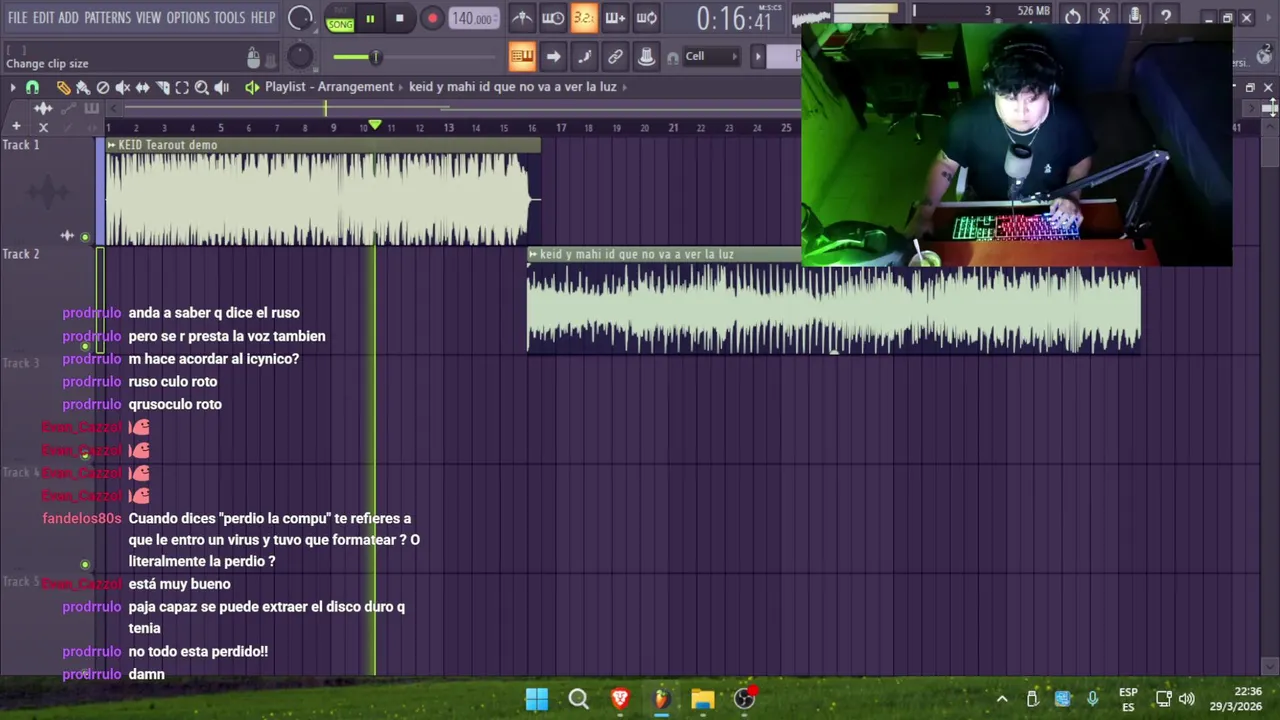
Task: Open the playlist options menu arrow
Action: (x=12, y=87)
